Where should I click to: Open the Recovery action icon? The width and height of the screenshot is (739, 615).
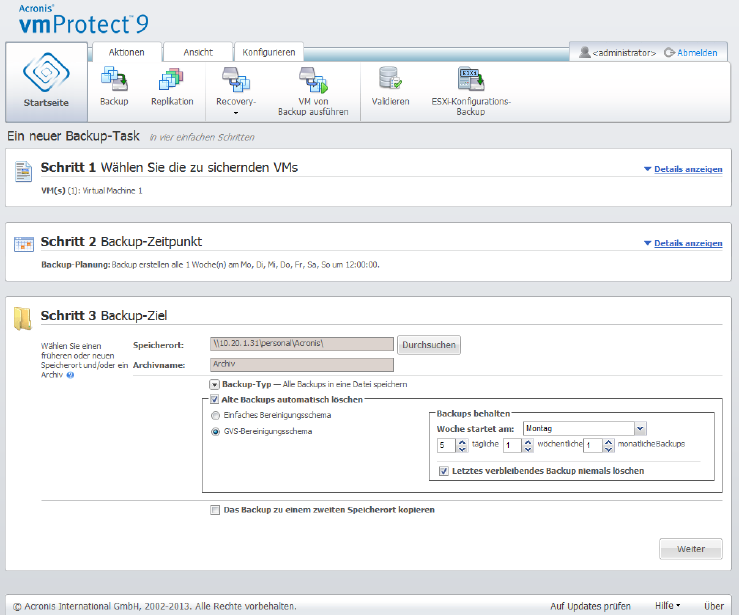[236, 79]
